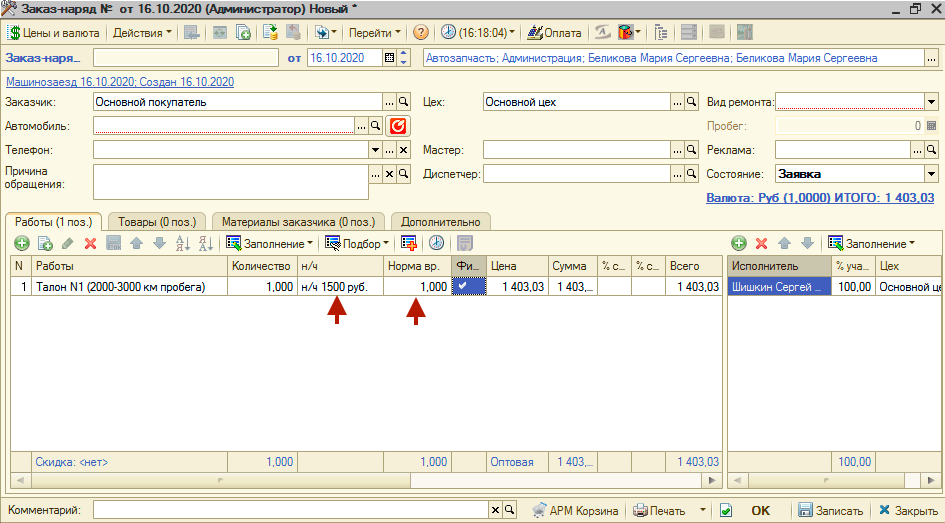The height and width of the screenshot is (523, 945).
Task: Click the tree structure icon in top toolbar
Action: pyautogui.click(x=661, y=33)
